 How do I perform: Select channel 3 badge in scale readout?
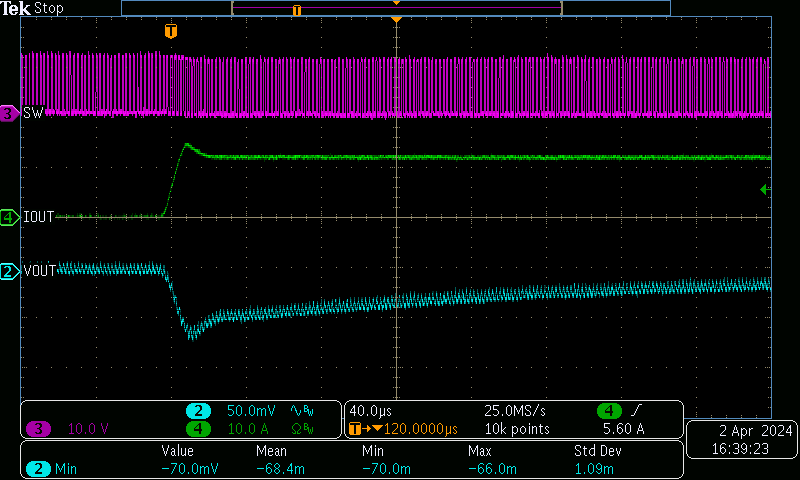[x=38, y=429]
